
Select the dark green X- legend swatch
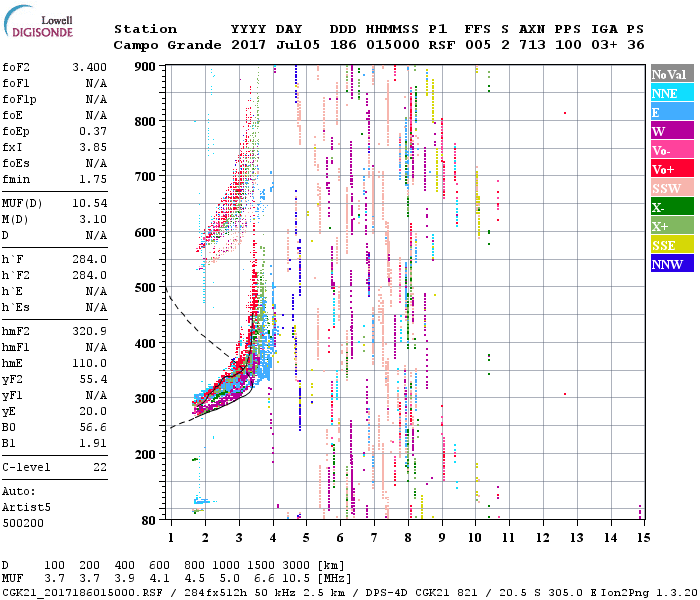pyautogui.click(x=672, y=207)
